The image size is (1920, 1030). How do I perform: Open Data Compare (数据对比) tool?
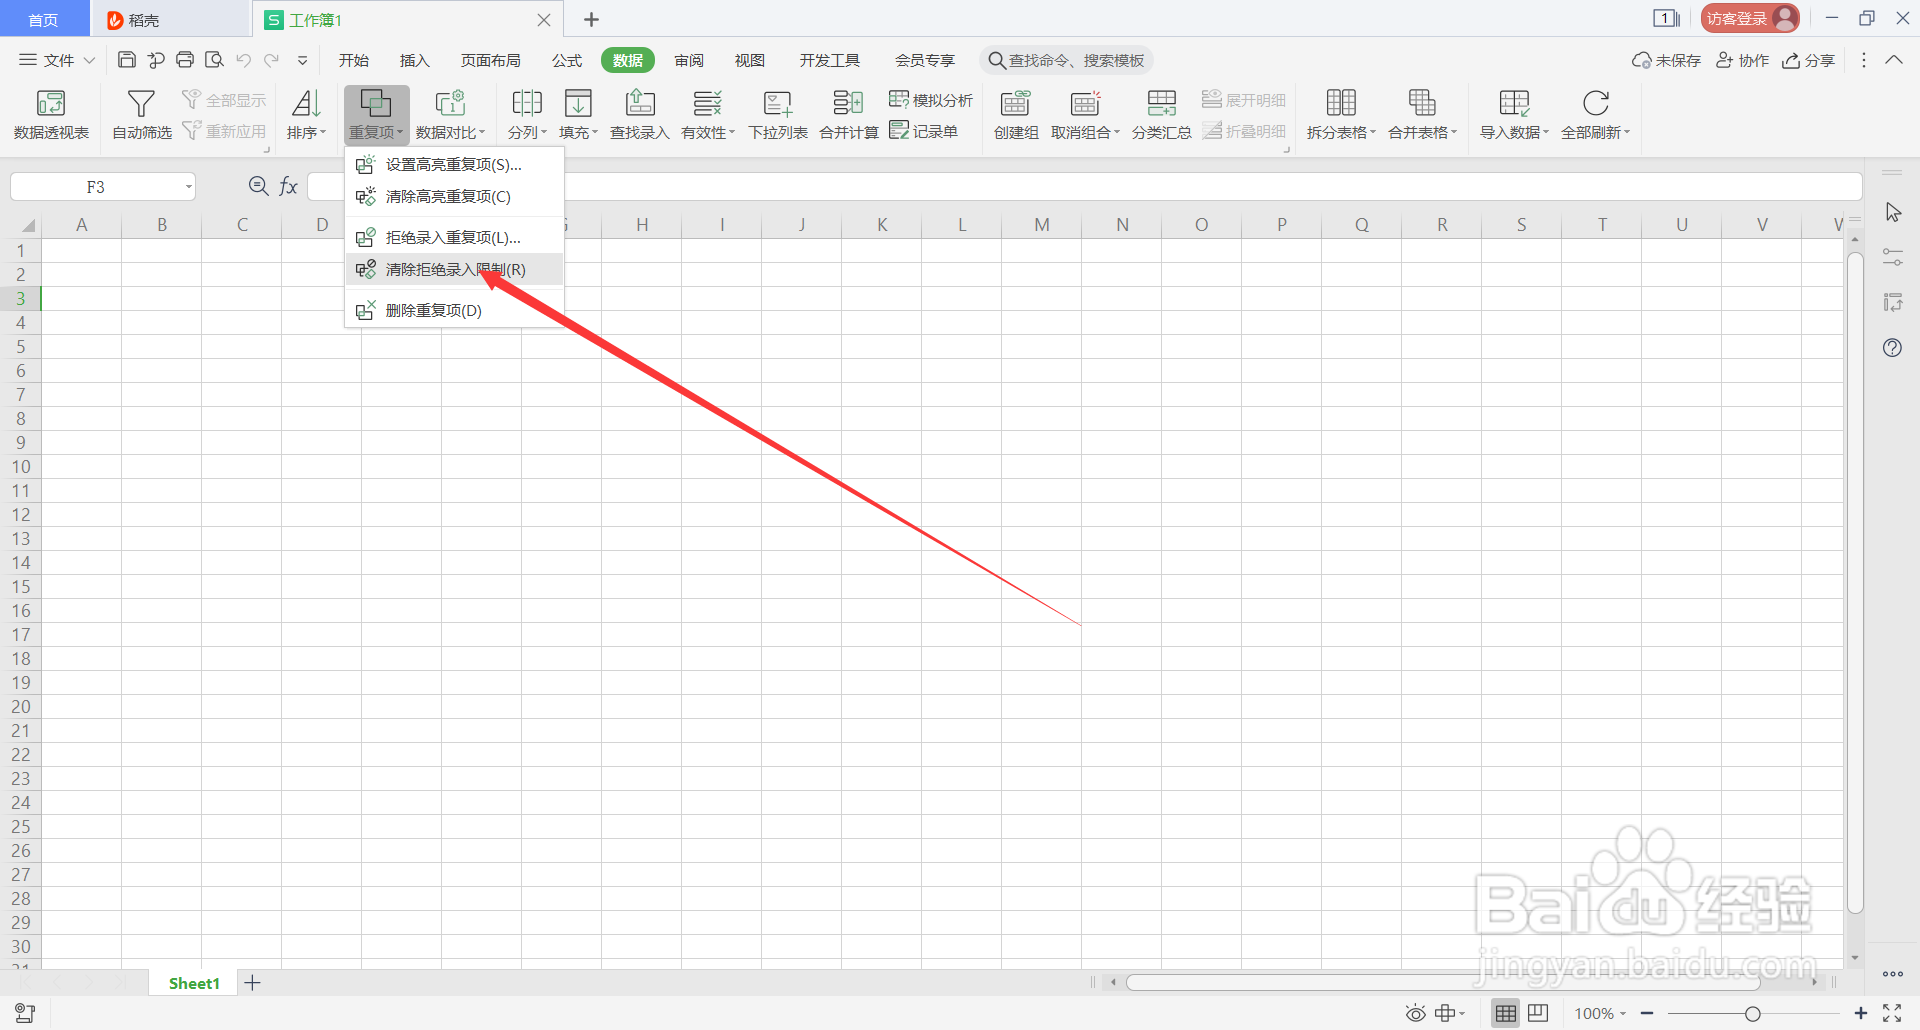(x=450, y=115)
